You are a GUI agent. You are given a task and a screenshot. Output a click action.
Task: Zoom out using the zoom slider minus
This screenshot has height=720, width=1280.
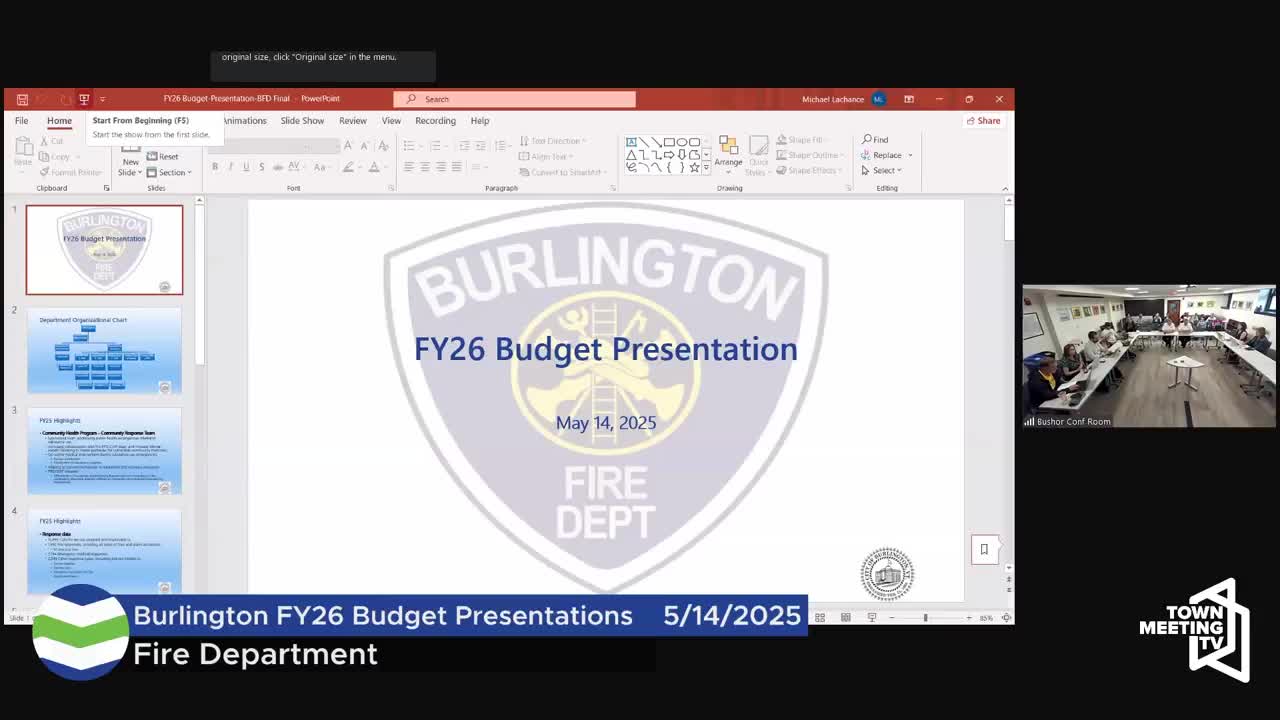[890, 617]
